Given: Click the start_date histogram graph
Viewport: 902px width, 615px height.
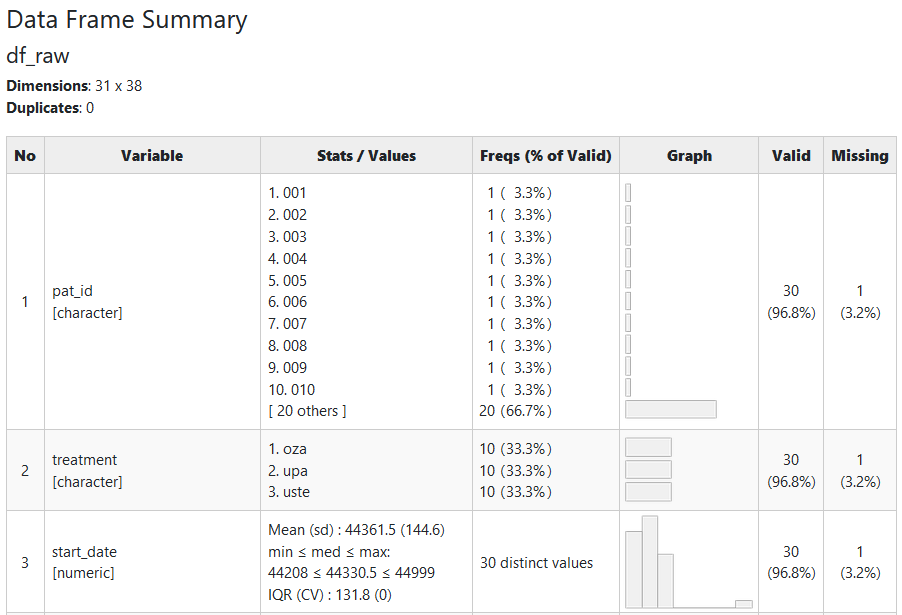Looking at the screenshot, I should [x=688, y=562].
